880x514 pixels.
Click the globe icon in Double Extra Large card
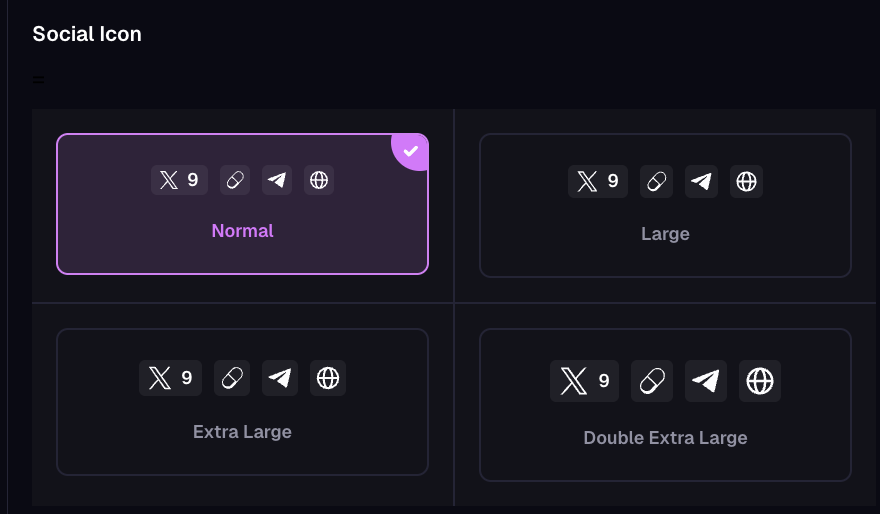pos(760,381)
